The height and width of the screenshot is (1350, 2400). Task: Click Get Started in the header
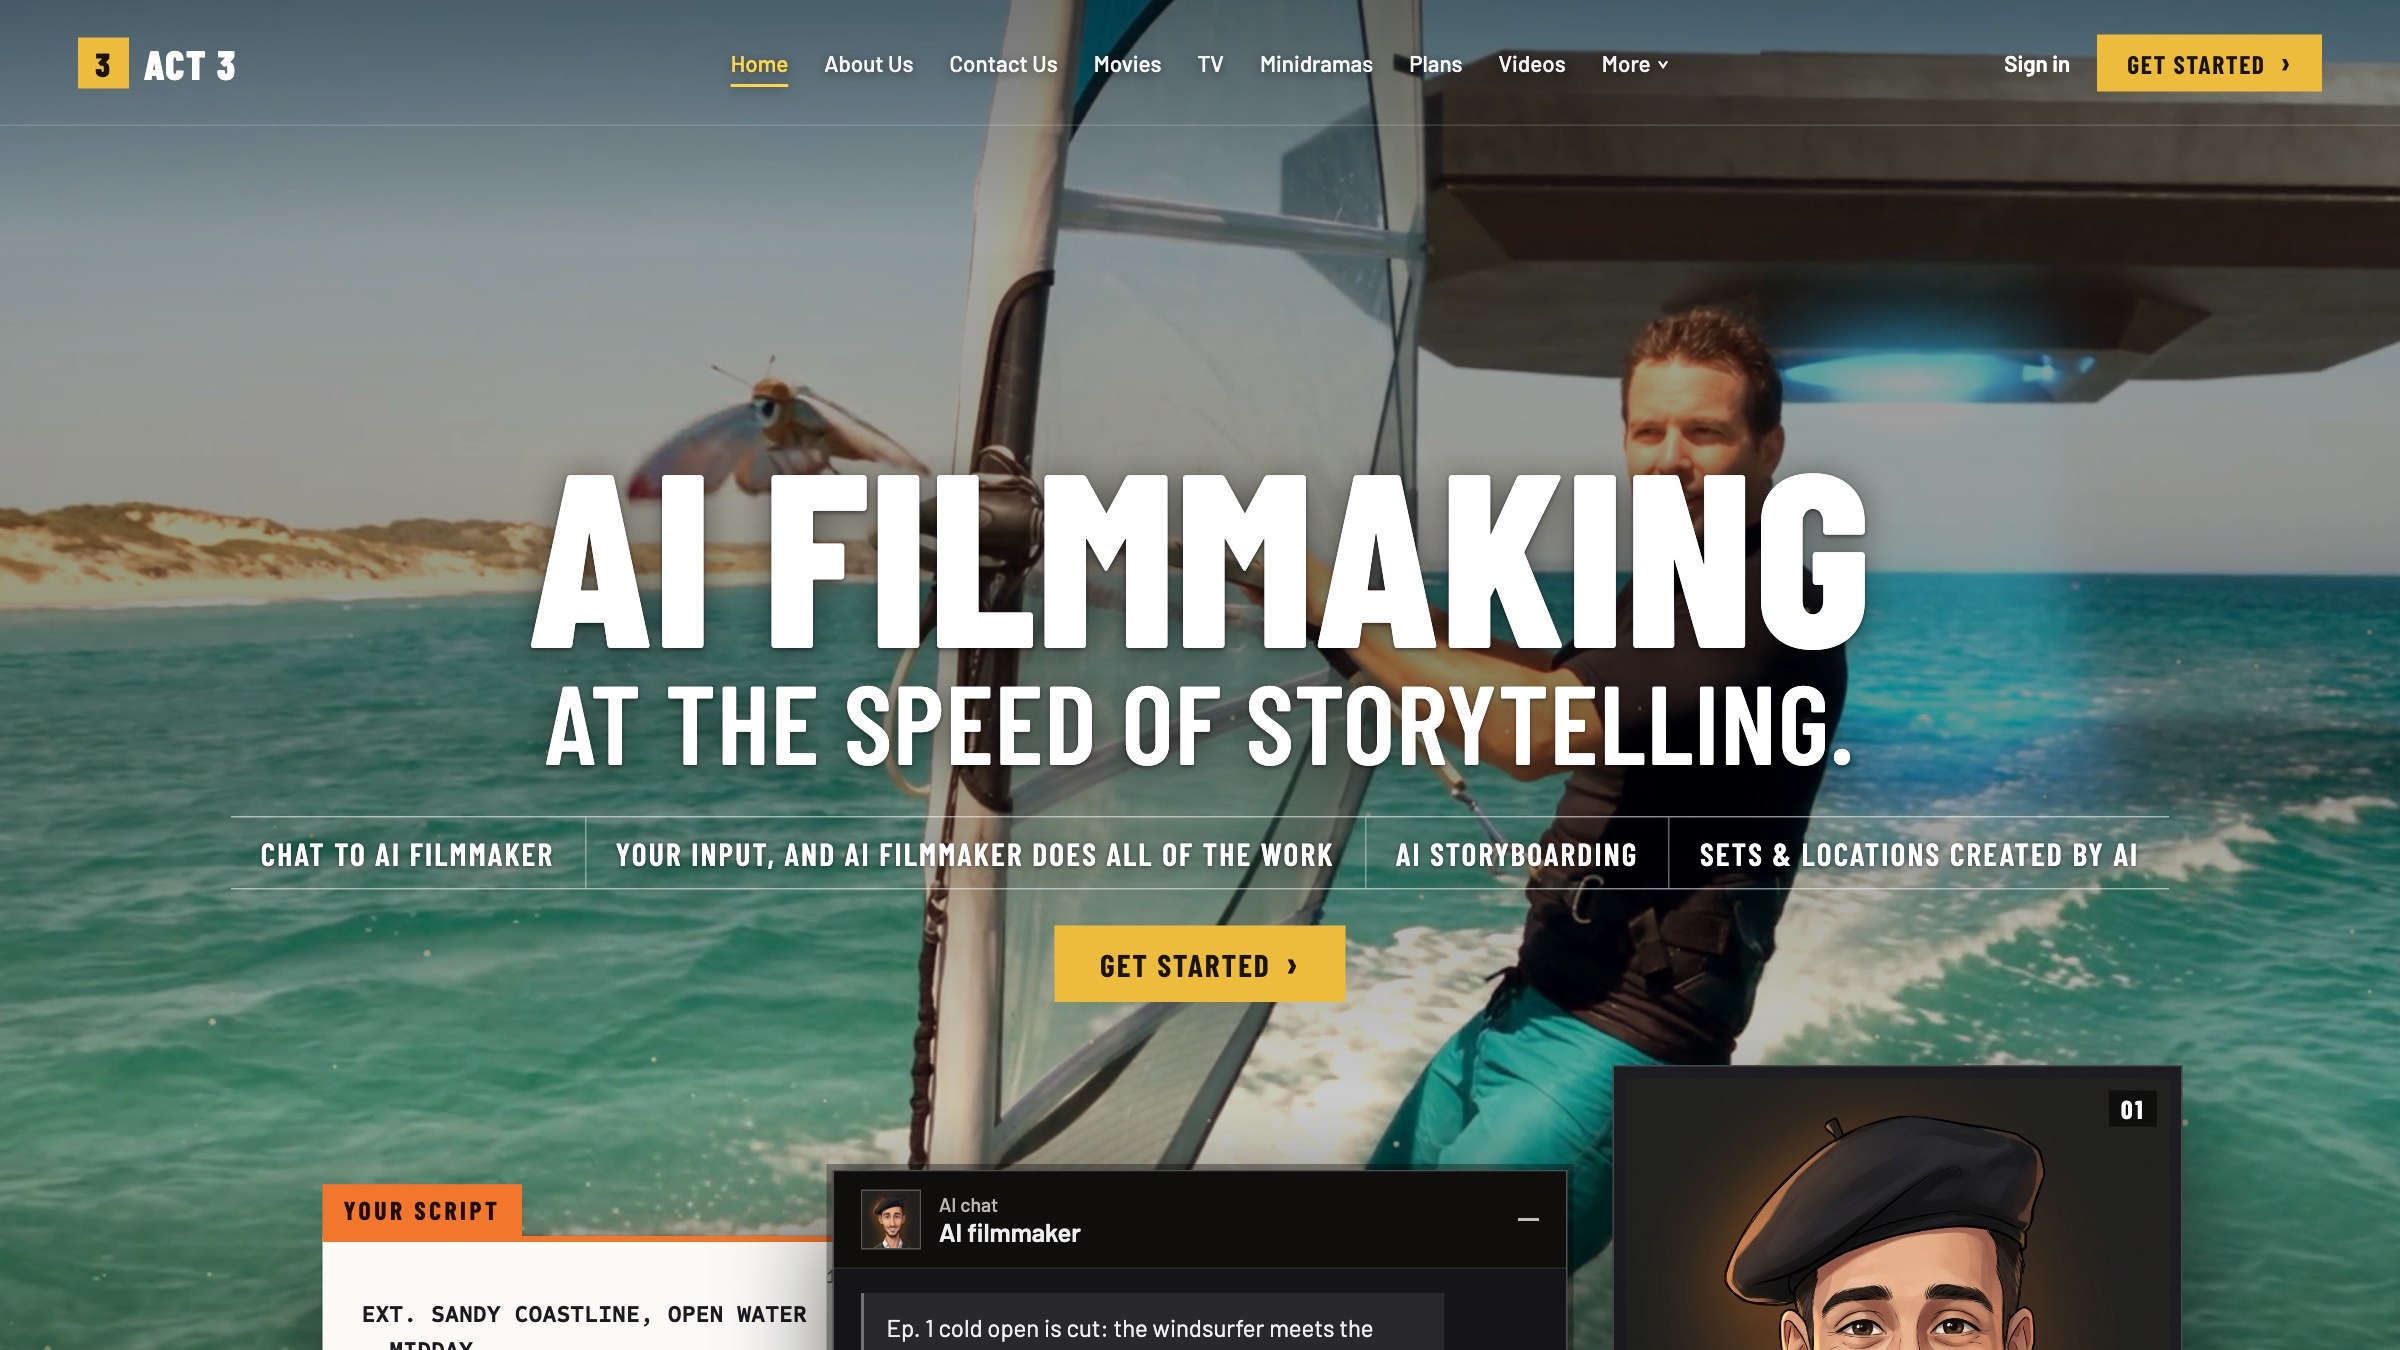point(2209,64)
